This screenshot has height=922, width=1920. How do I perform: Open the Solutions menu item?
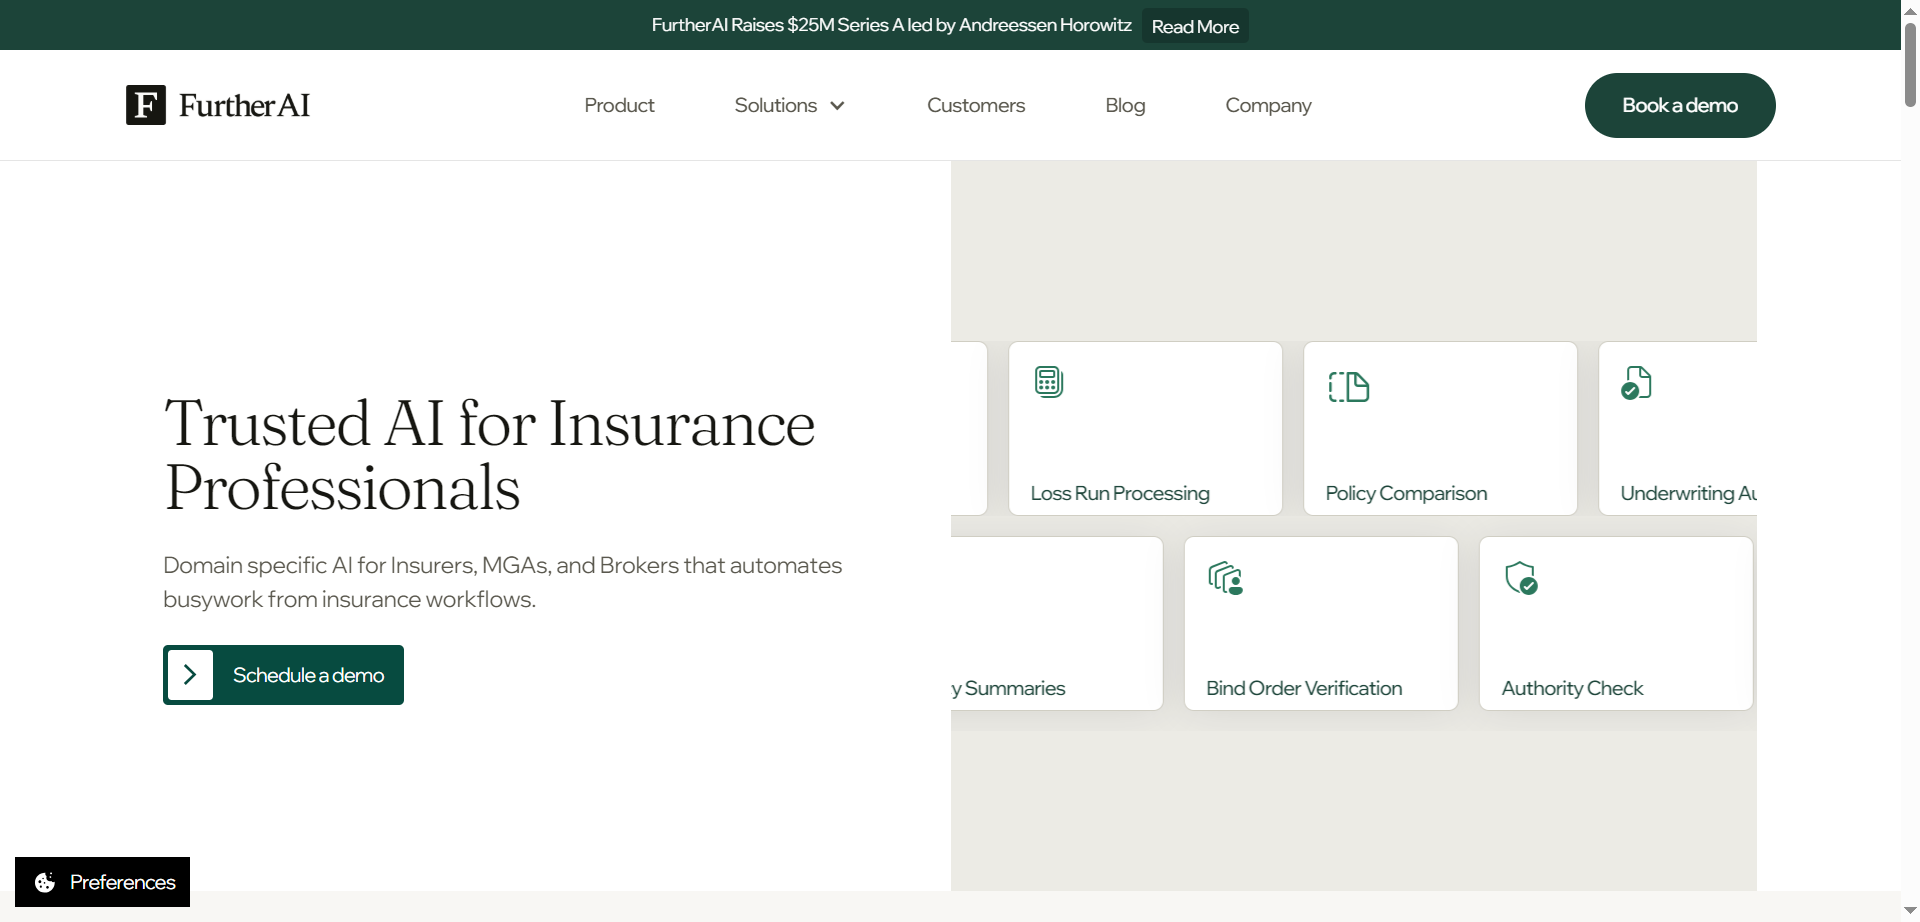click(776, 105)
